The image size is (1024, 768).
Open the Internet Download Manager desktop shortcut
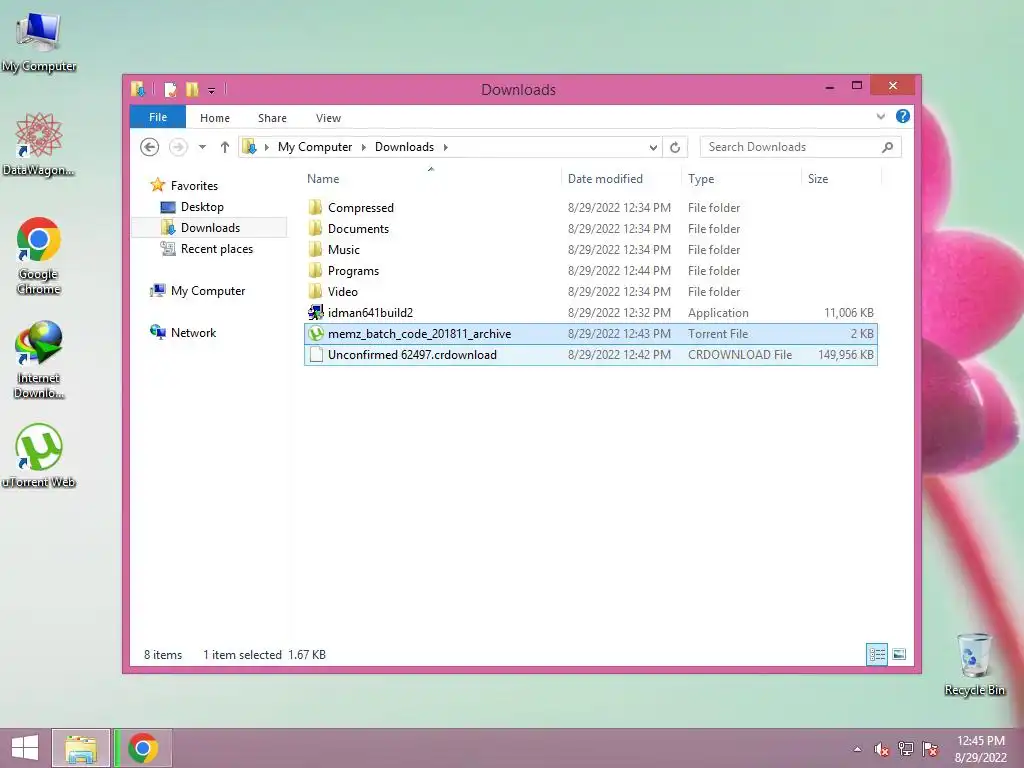pyautogui.click(x=39, y=359)
